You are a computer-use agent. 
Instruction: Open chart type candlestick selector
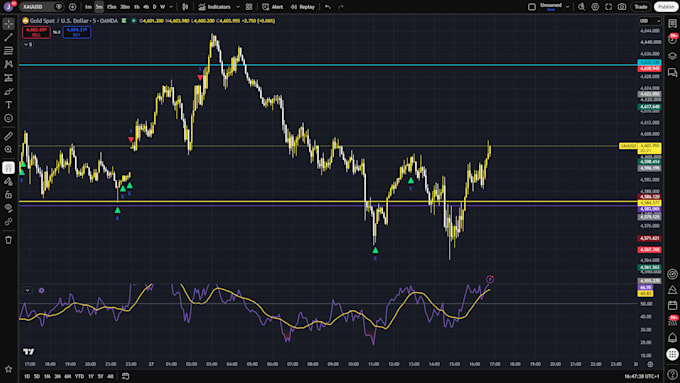pos(185,7)
